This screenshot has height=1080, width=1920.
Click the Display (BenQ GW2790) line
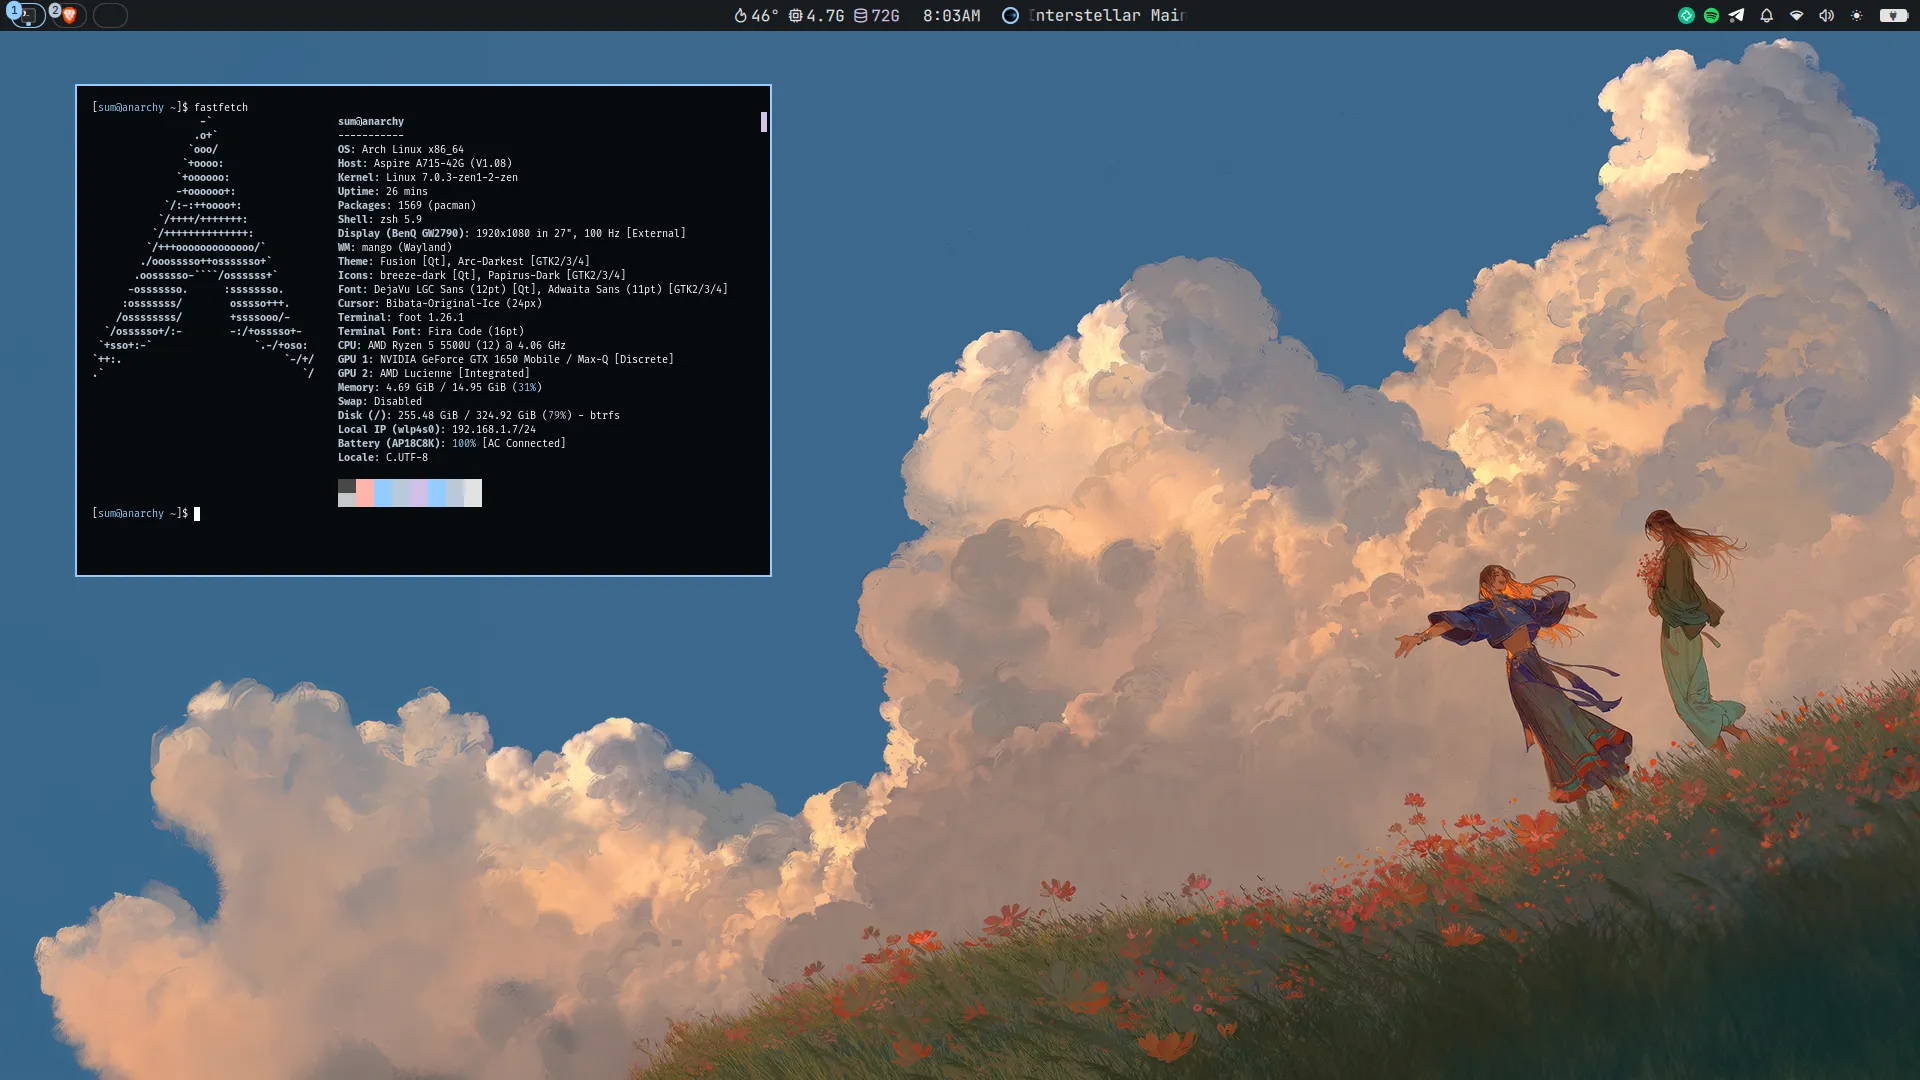512,233
